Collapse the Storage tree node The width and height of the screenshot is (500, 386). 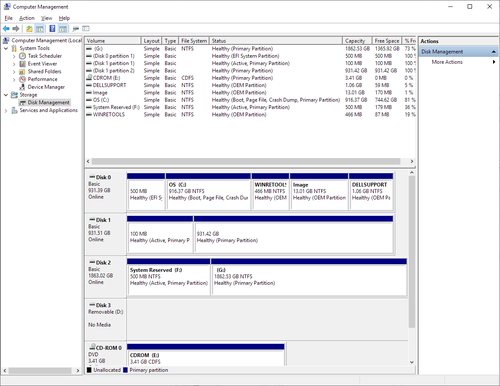click(x=6, y=95)
